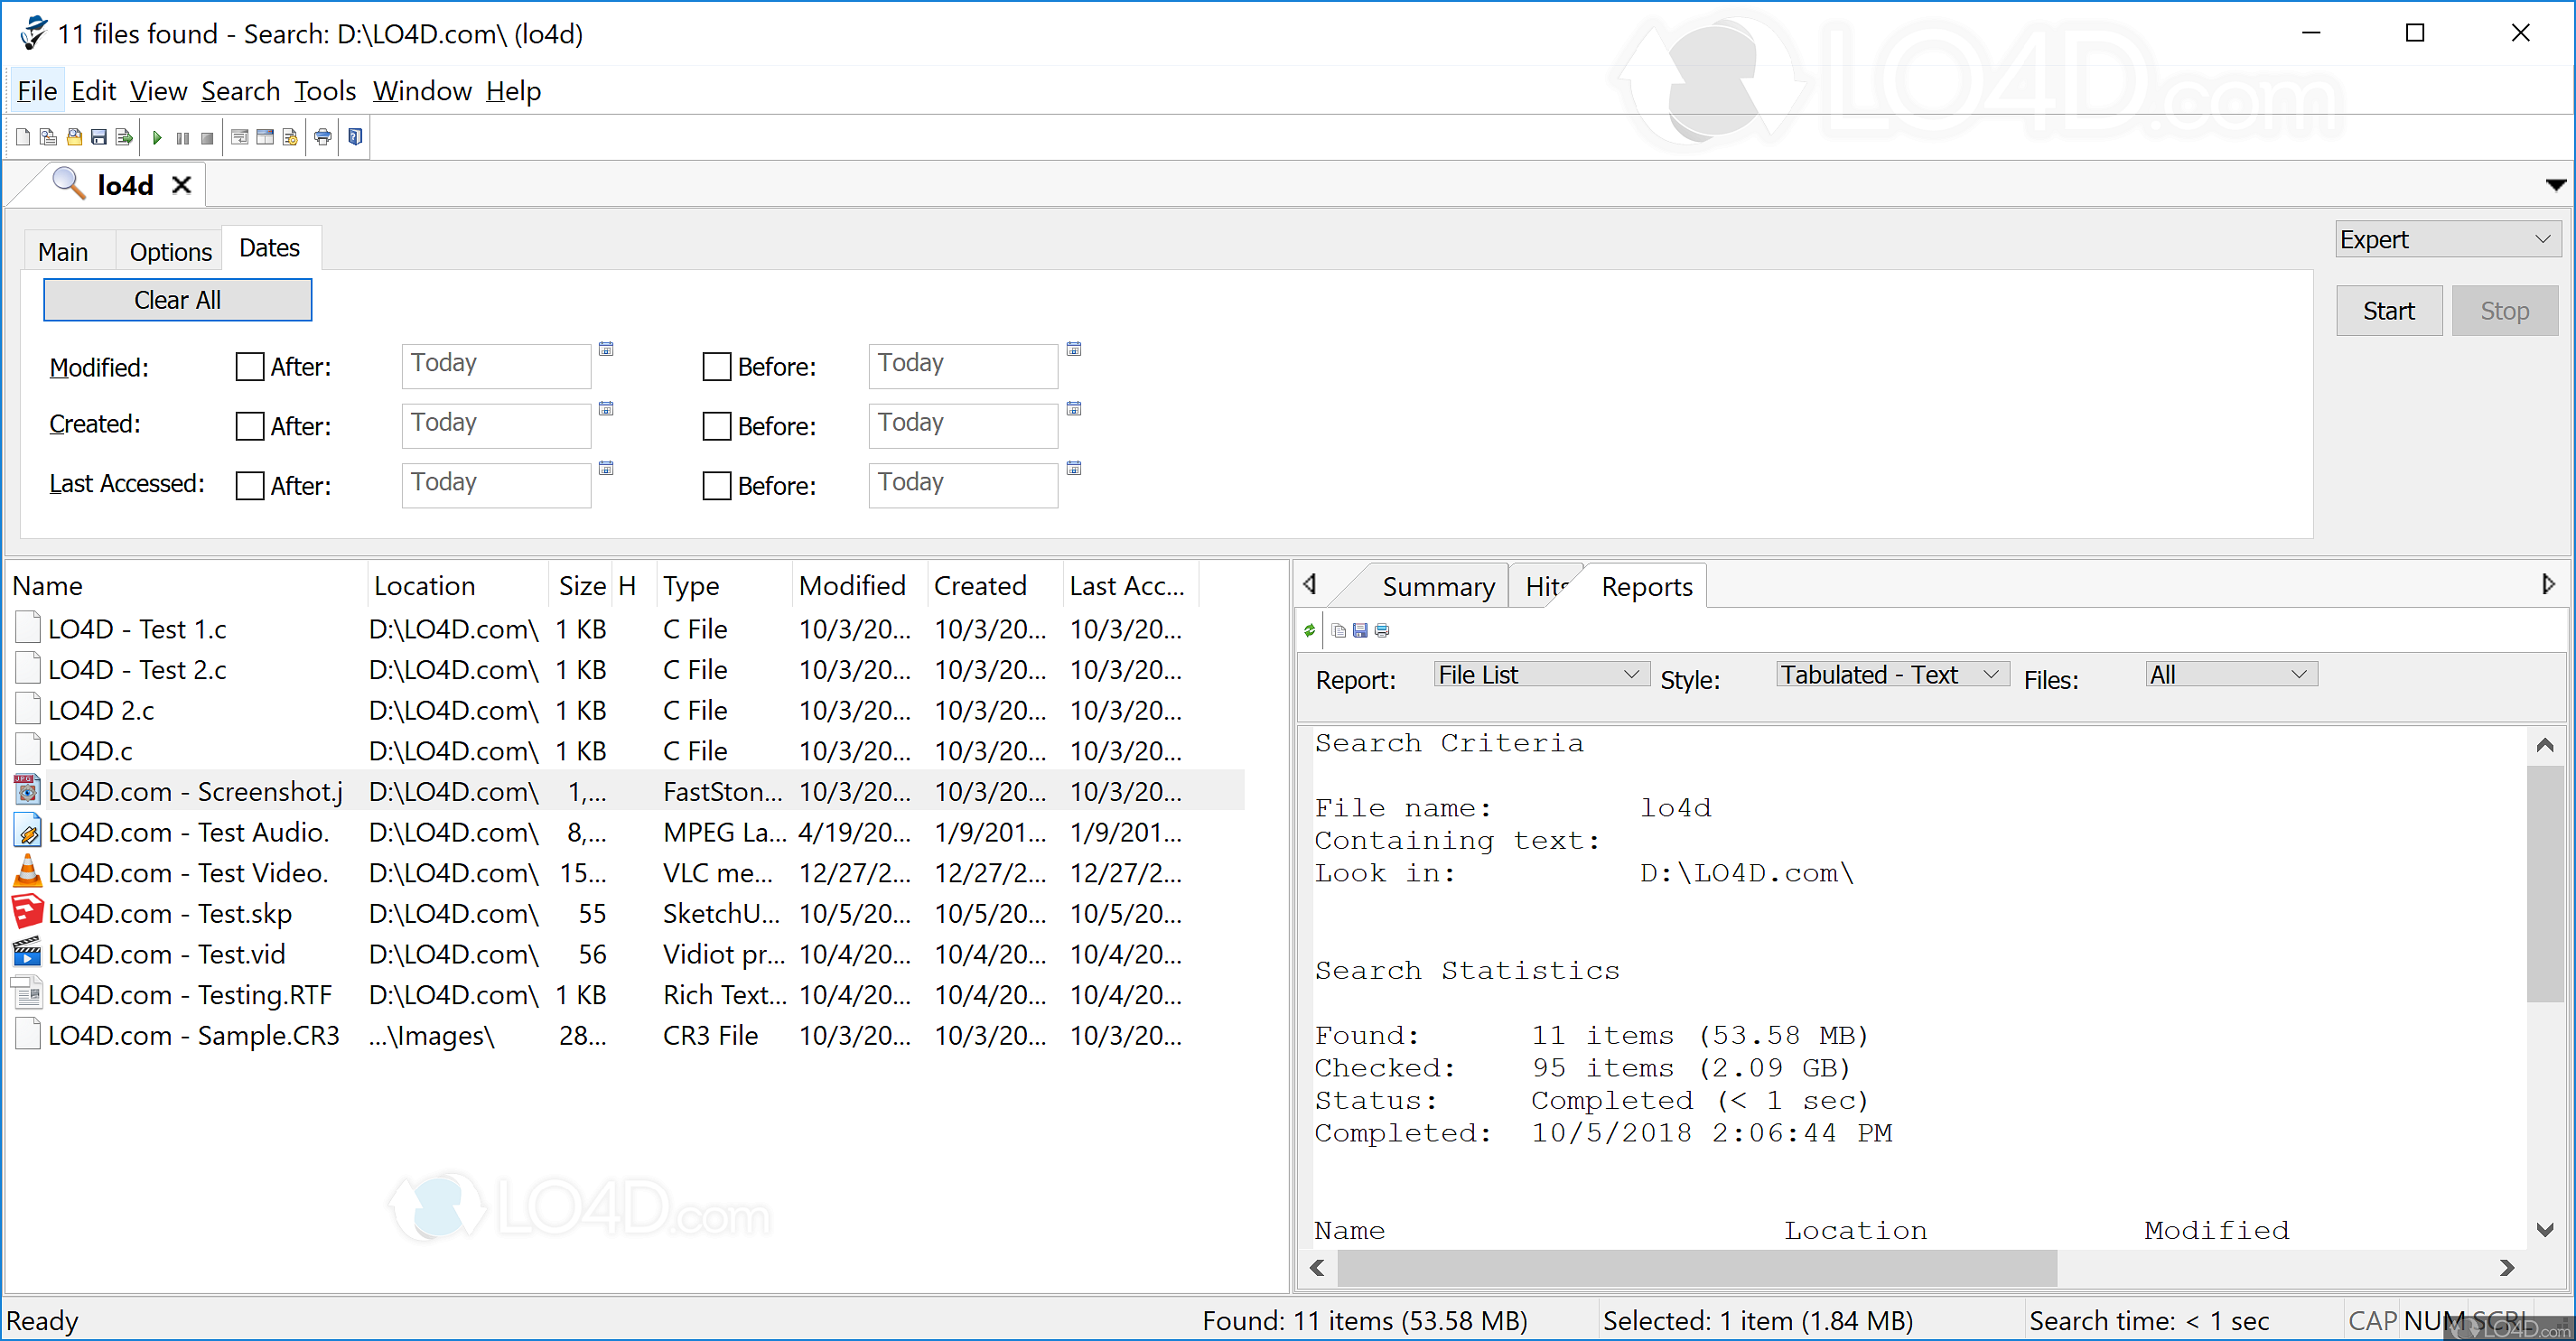Open Help book icon in toolbar

[x=355, y=137]
